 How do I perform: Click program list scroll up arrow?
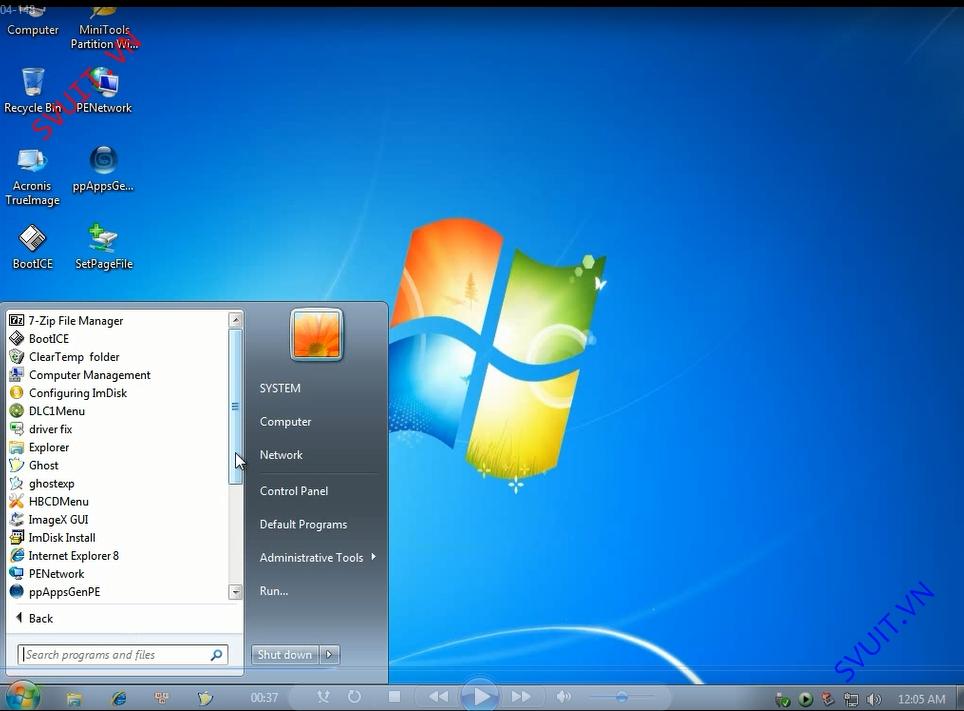pos(235,319)
